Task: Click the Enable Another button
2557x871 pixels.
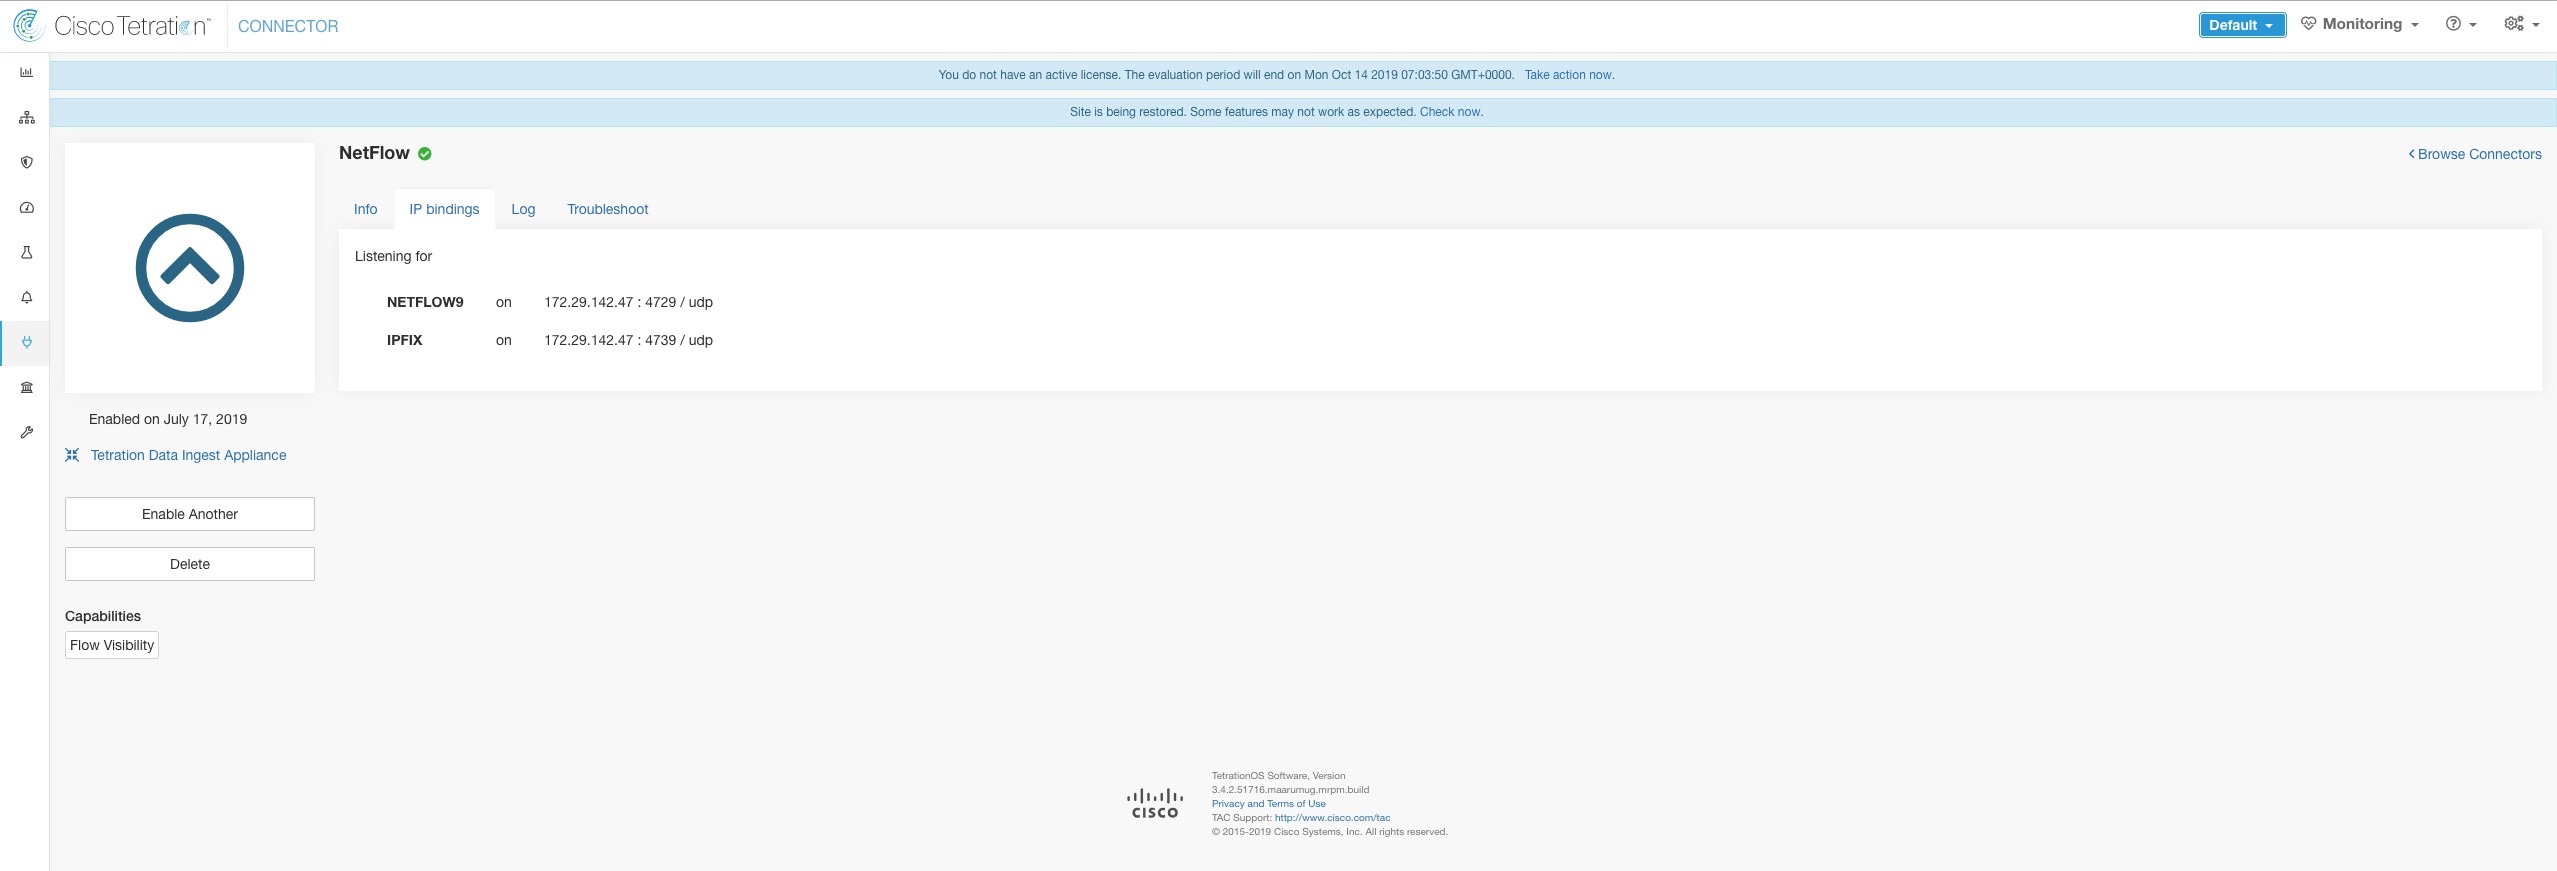Action: click(190, 514)
